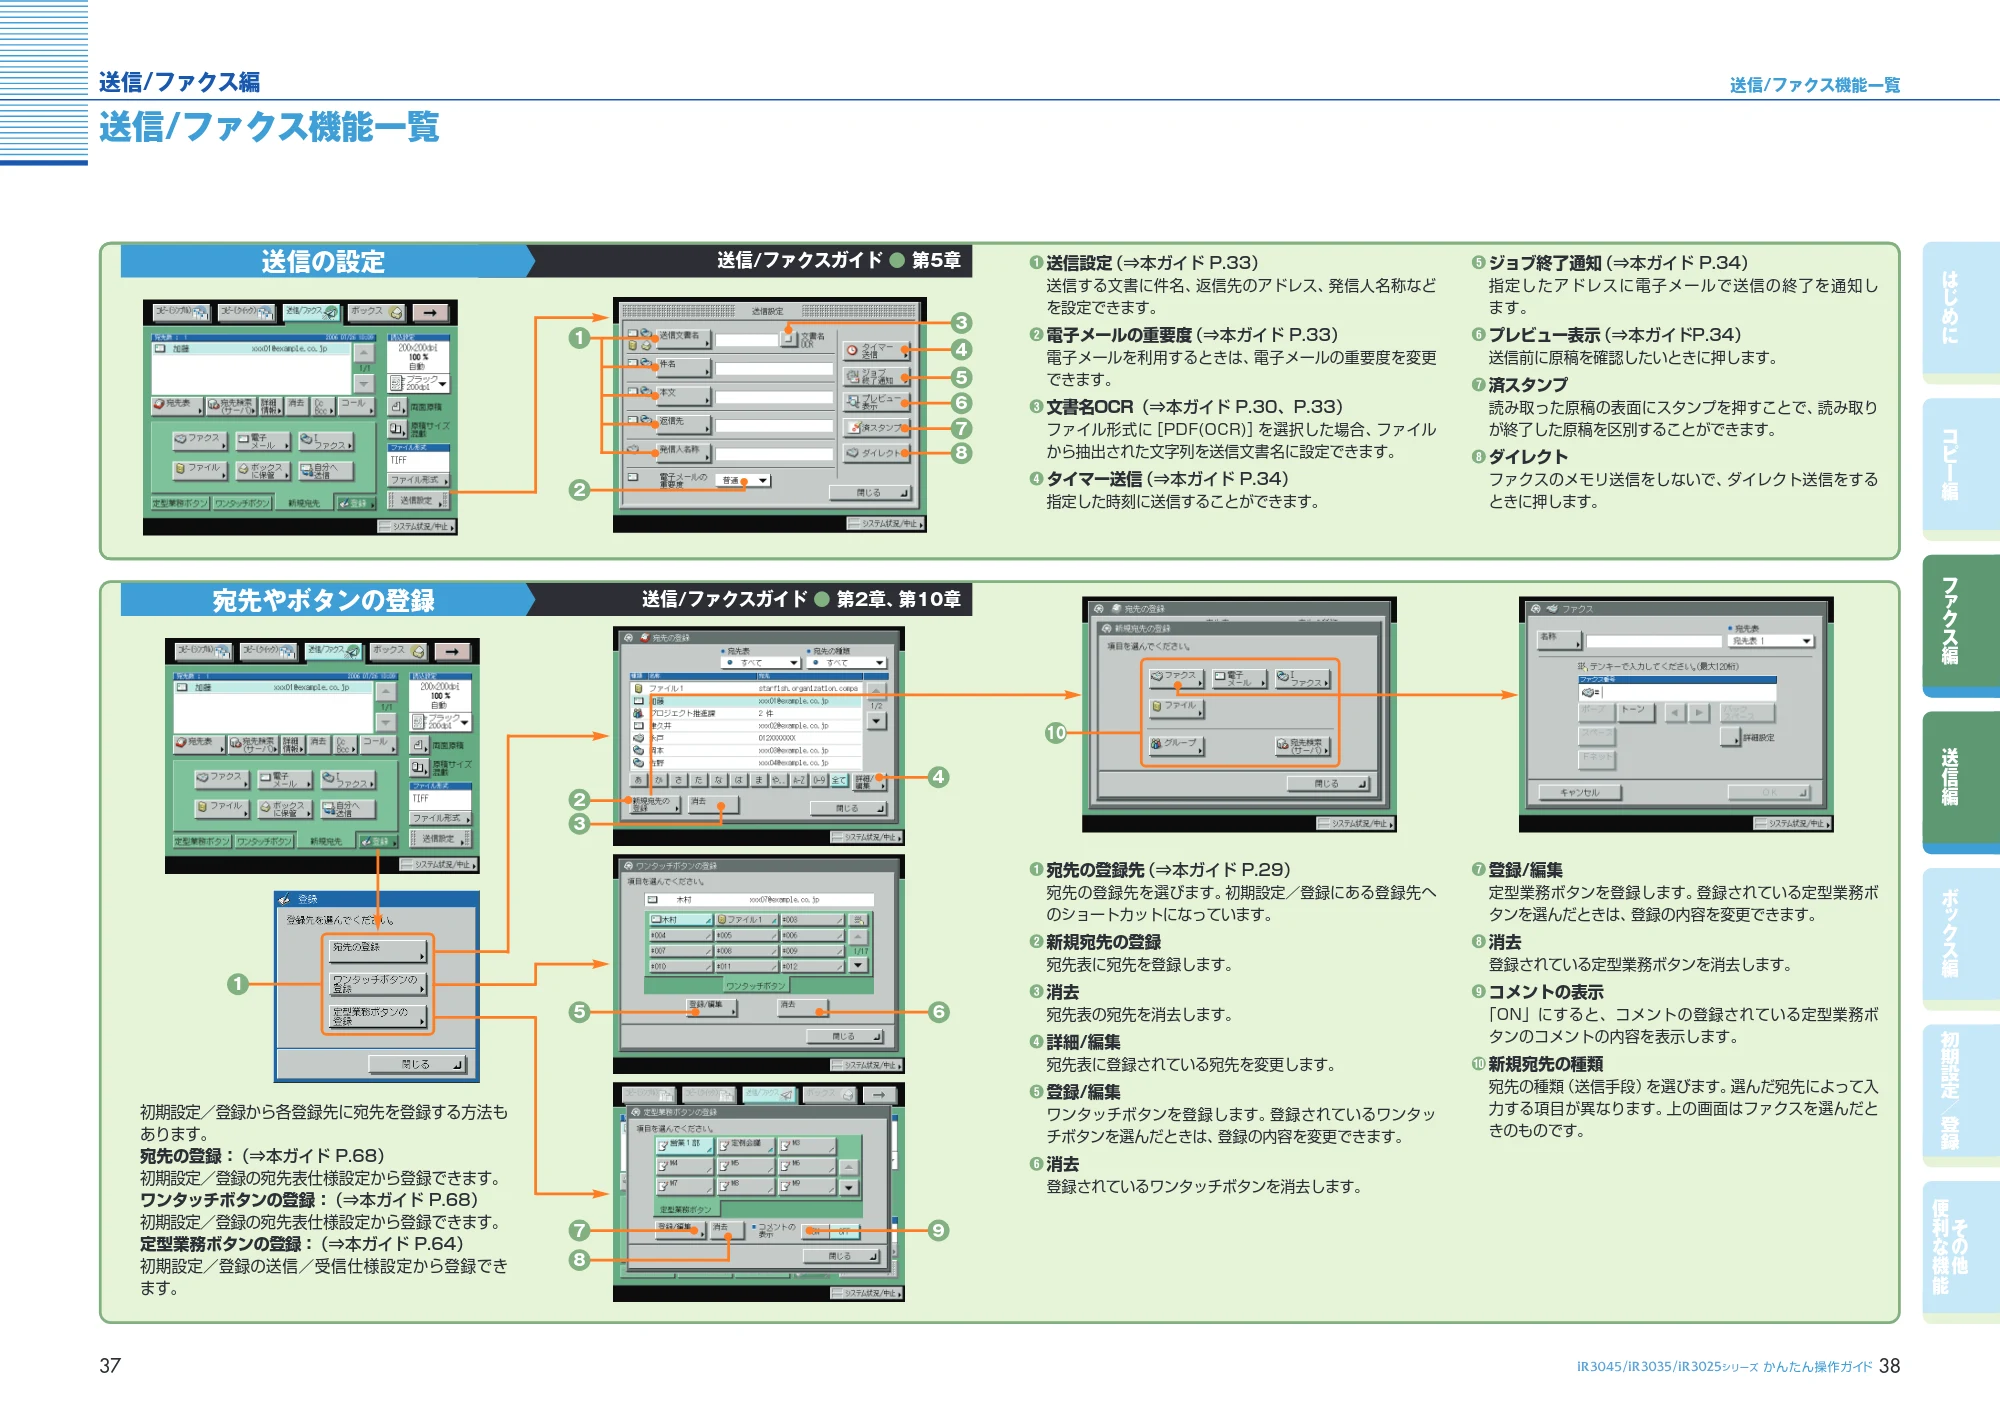The height and width of the screenshot is (1413, 2000).
Task: Choose 定型業務ボタンの登録 in the 登録 dialog
Action: coord(377,1016)
